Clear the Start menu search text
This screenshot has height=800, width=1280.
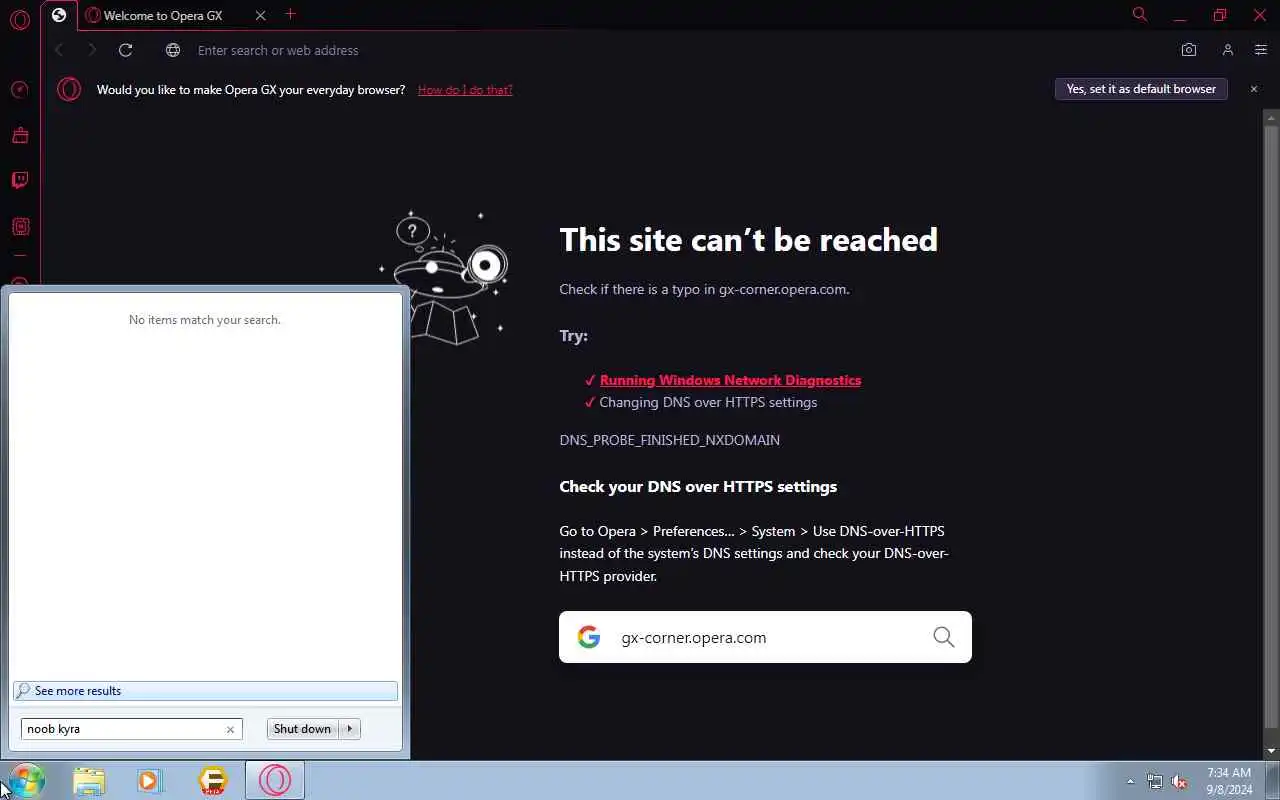coord(230,729)
